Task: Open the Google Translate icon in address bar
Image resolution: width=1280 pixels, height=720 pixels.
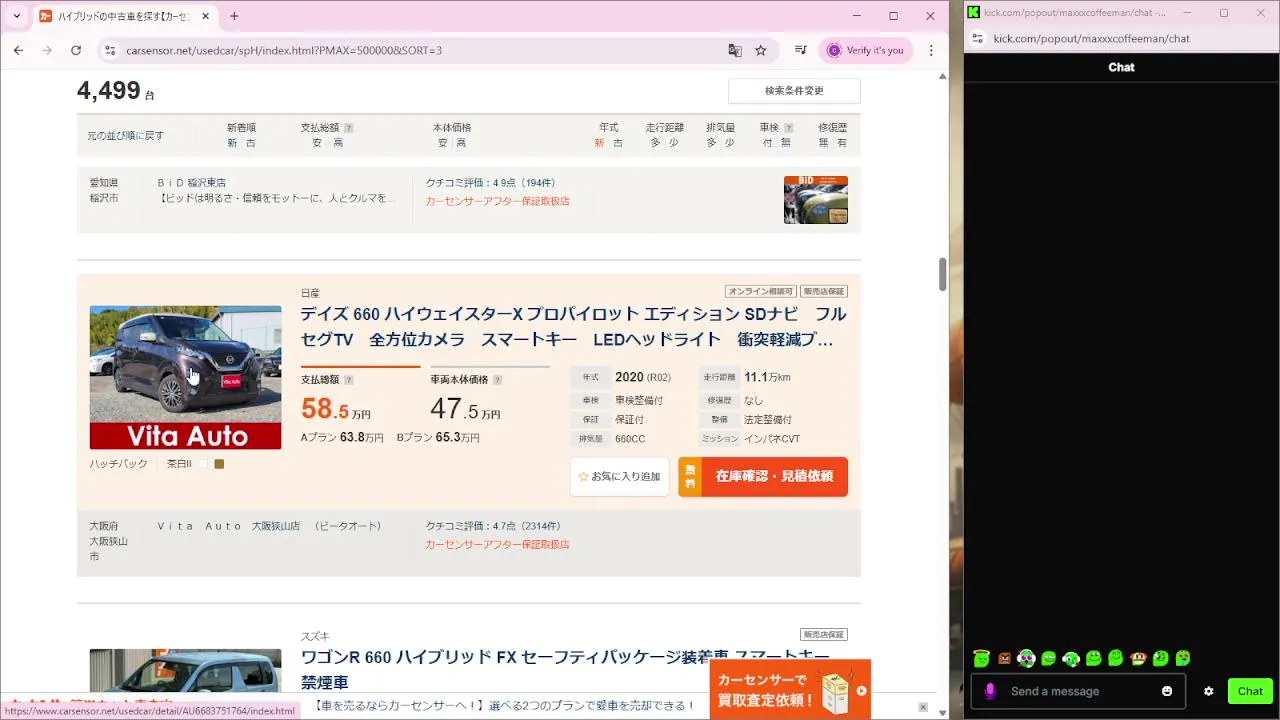Action: pos(735,50)
